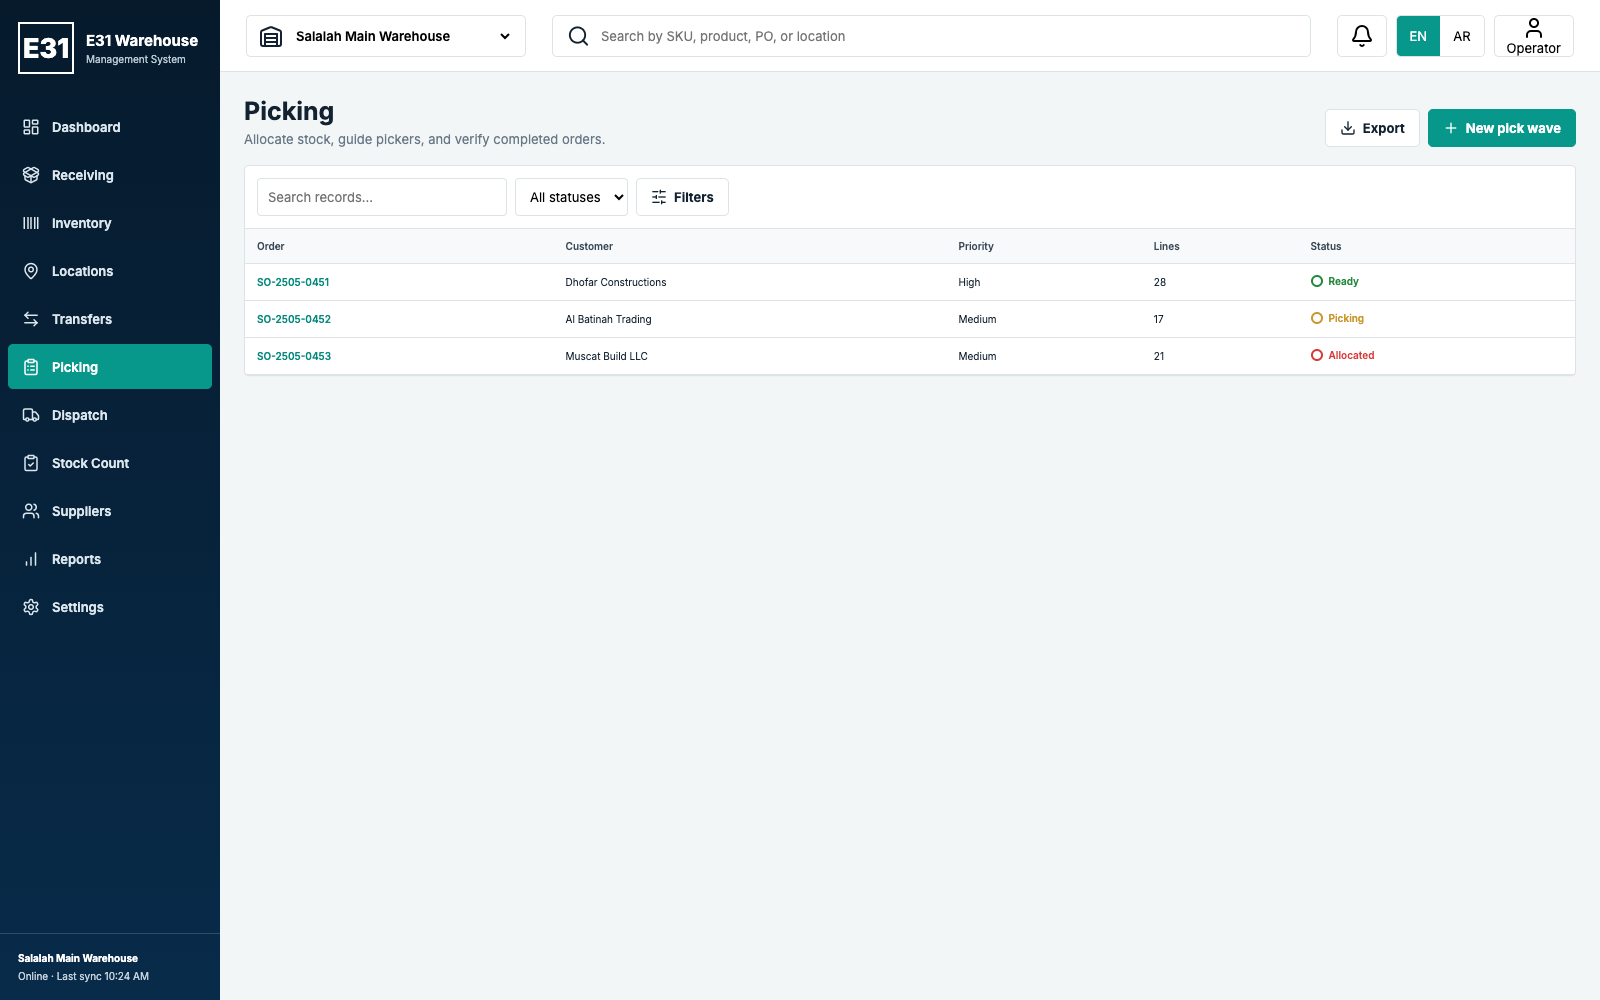Click the Stock Count clipboard-check icon

31,463
